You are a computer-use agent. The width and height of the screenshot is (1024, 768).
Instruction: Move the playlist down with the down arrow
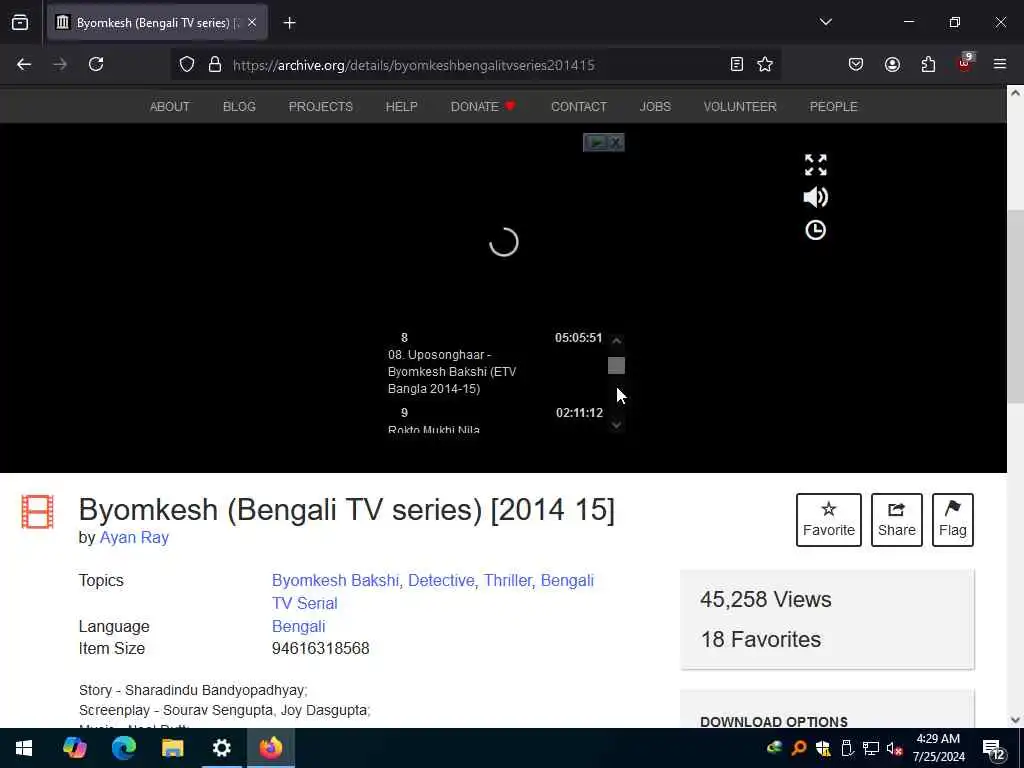616,424
